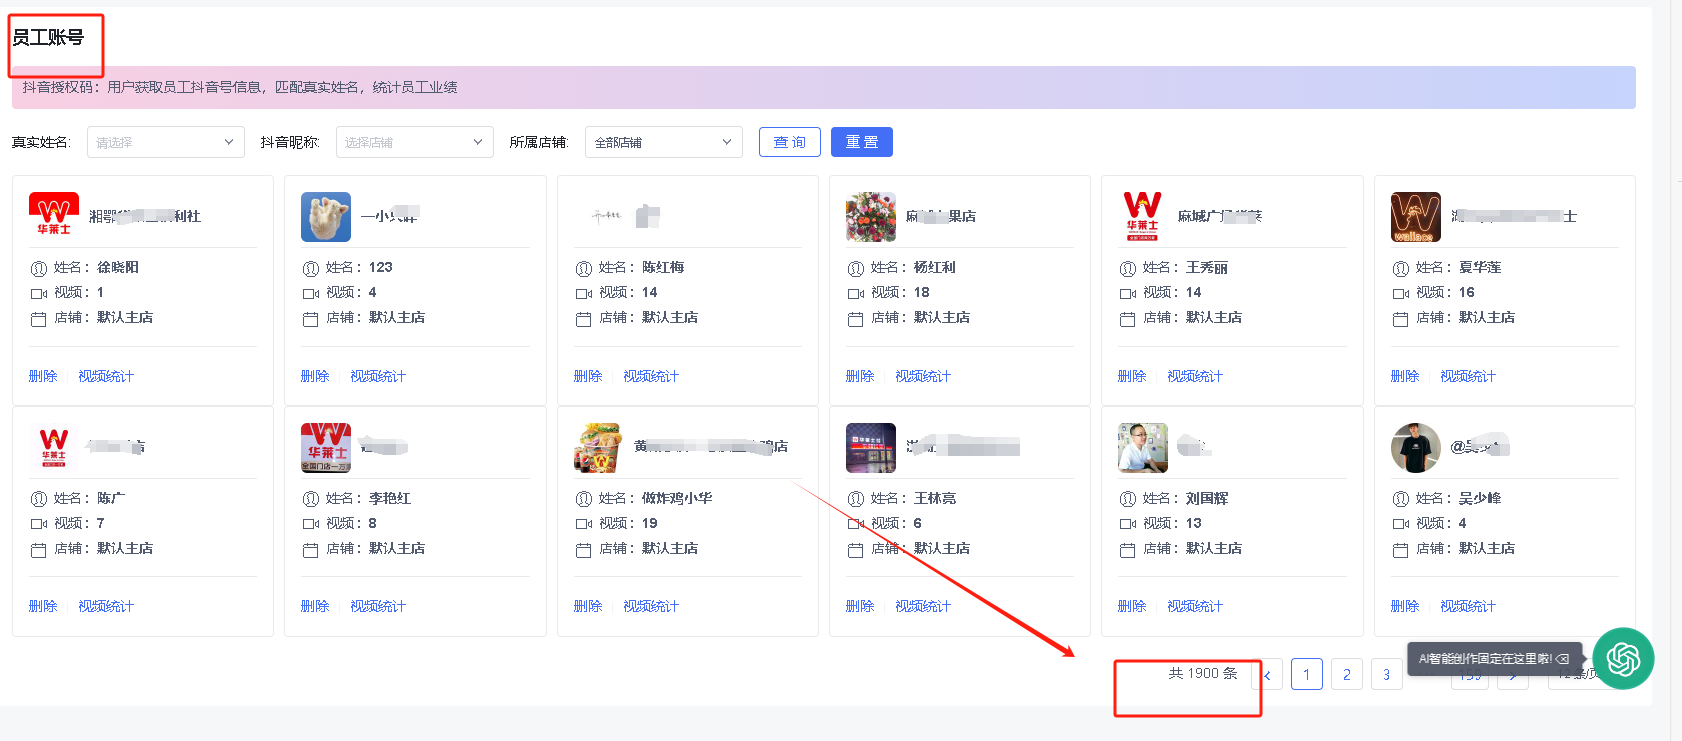Open the 抖音昵称 select dropdown
The width and height of the screenshot is (1682, 741).
click(415, 142)
